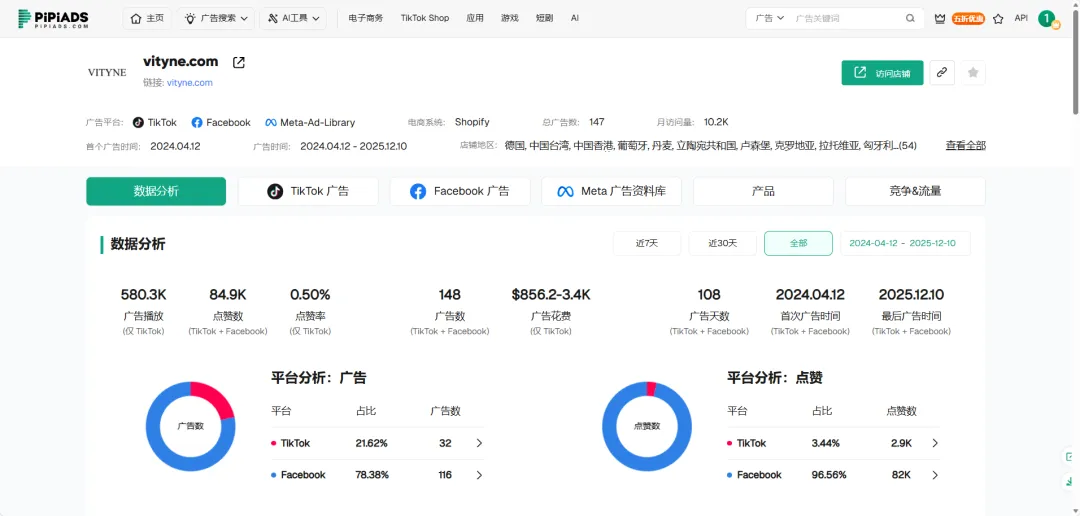Image resolution: width=1080 pixels, height=516 pixels.
Task: Expand the Facebook ad count row arrow
Action: coord(479,475)
